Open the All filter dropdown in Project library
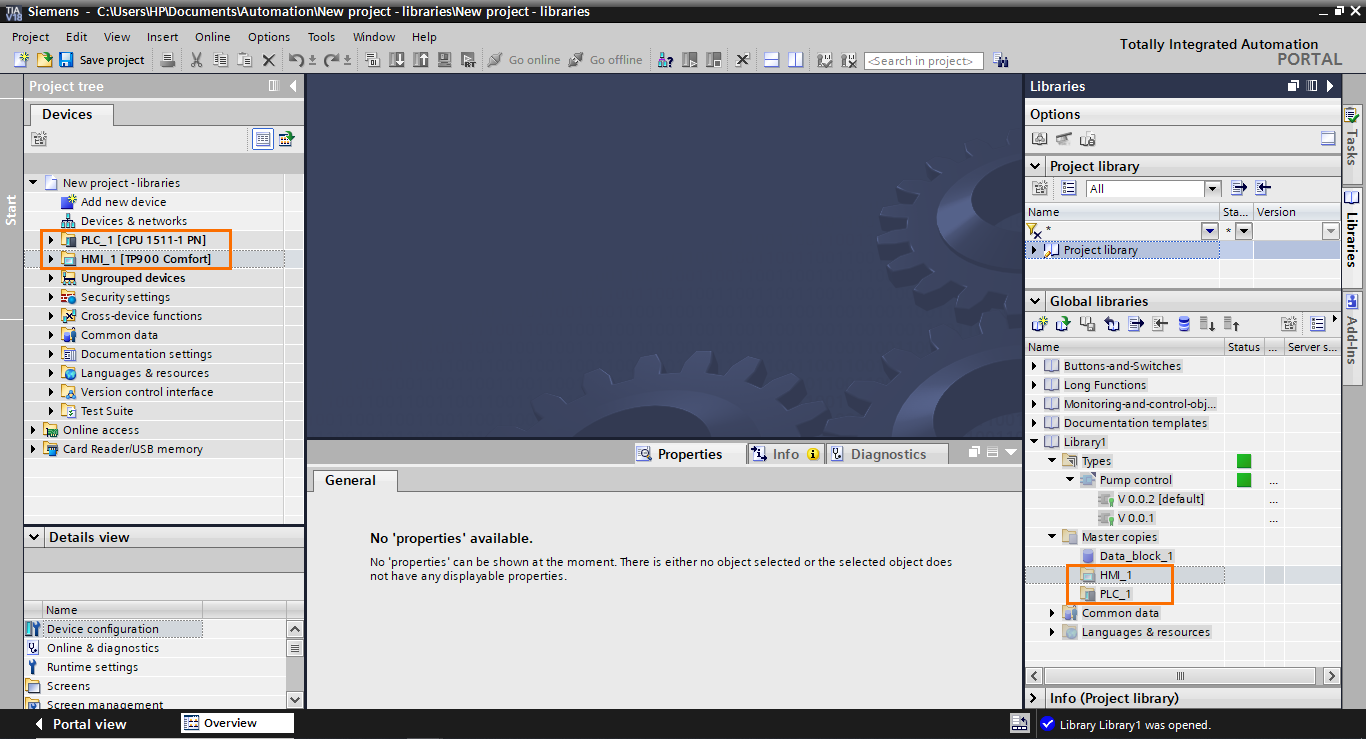Image resolution: width=1366 pixels, height=739 pixels. 1211,188
